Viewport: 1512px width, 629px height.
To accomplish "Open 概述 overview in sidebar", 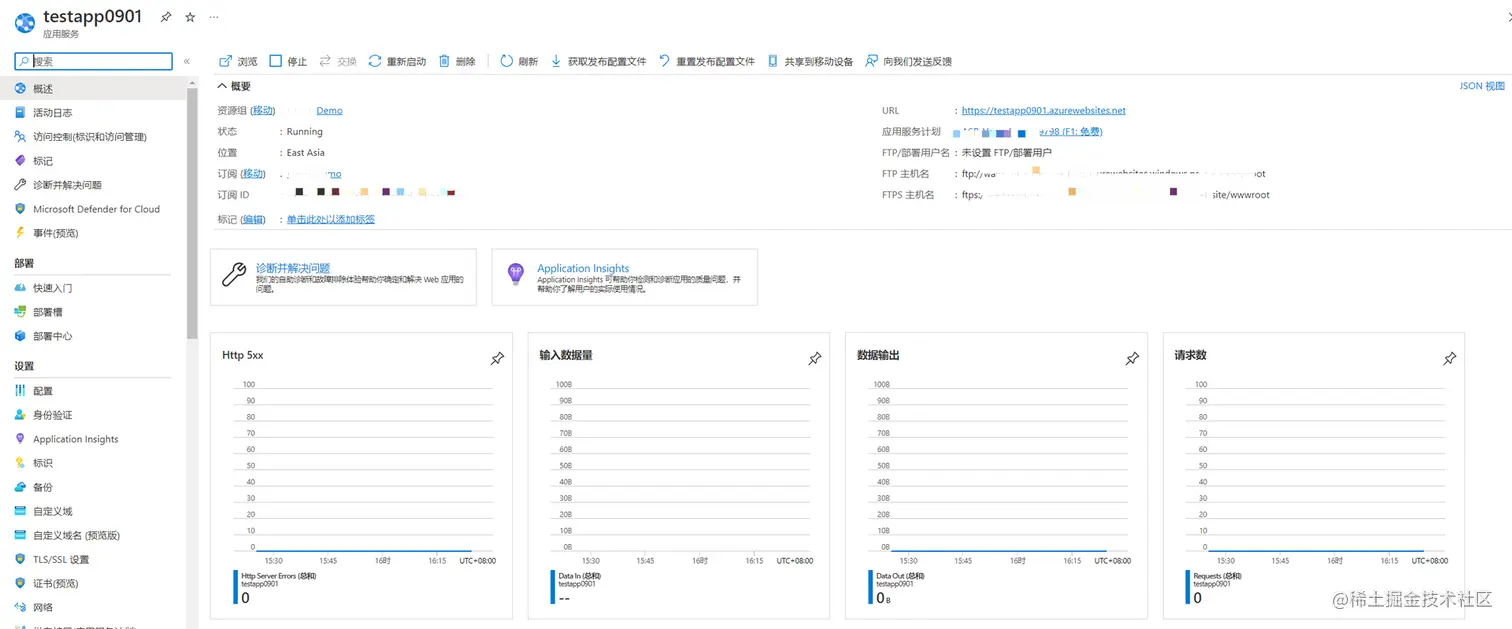I will click(93, 89).
